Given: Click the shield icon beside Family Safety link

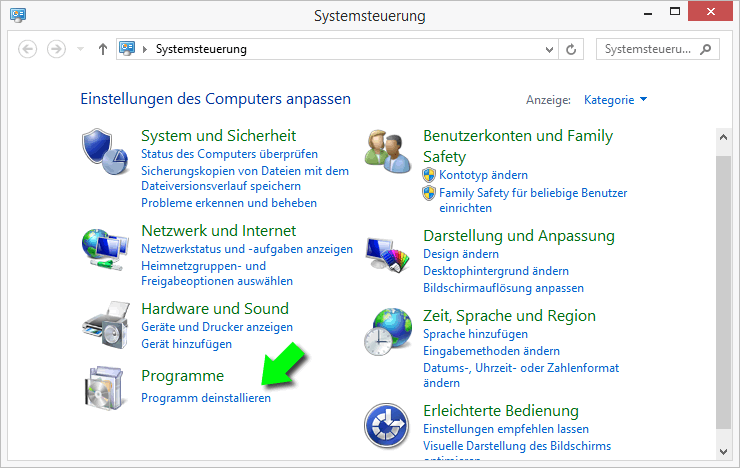Looking at the screenshot, I should click(429, 193).
